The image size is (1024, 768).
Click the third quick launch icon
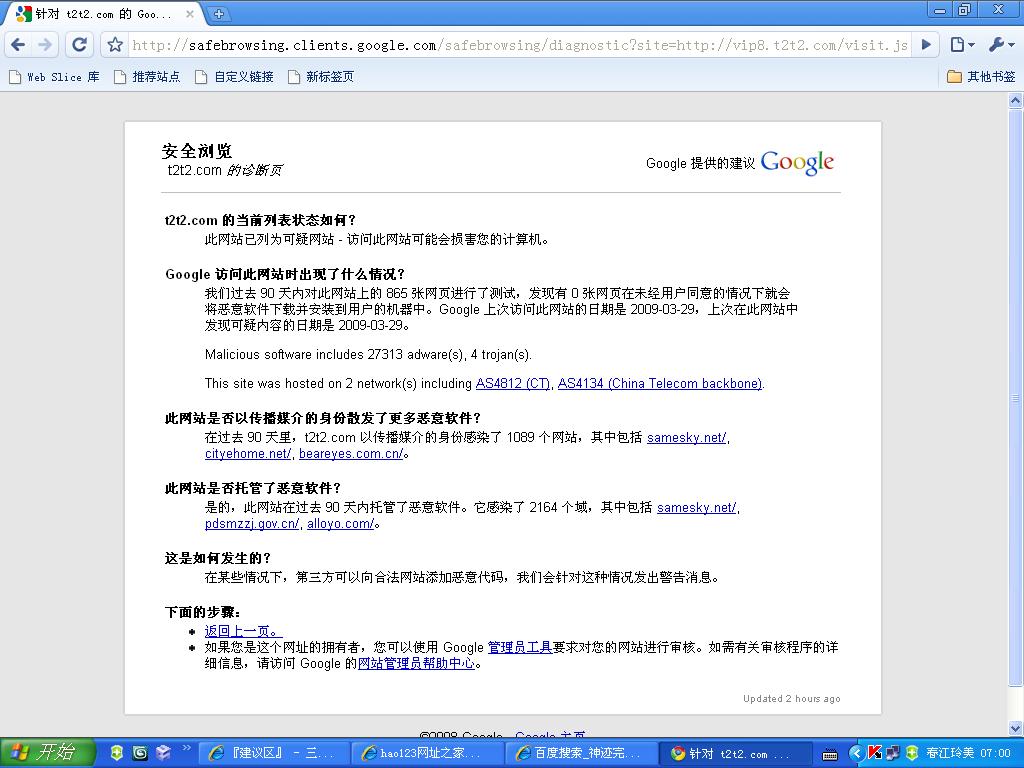point(163,753)
